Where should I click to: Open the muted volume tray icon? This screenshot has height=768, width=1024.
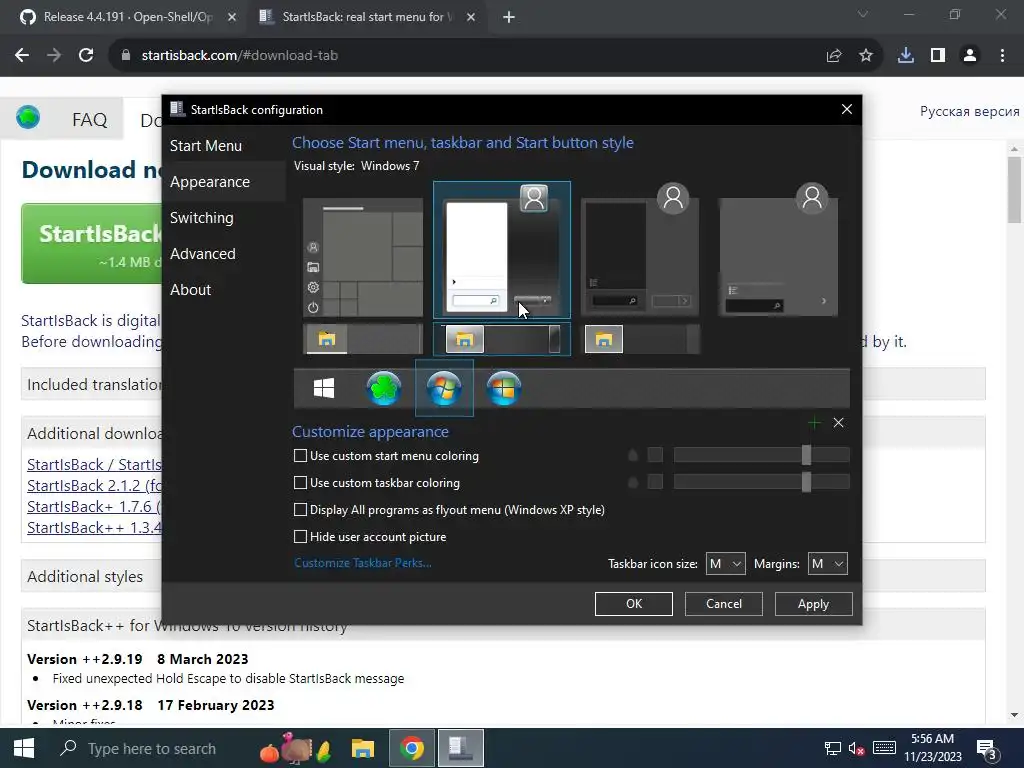pyautogui.click(x=856, y=748)
